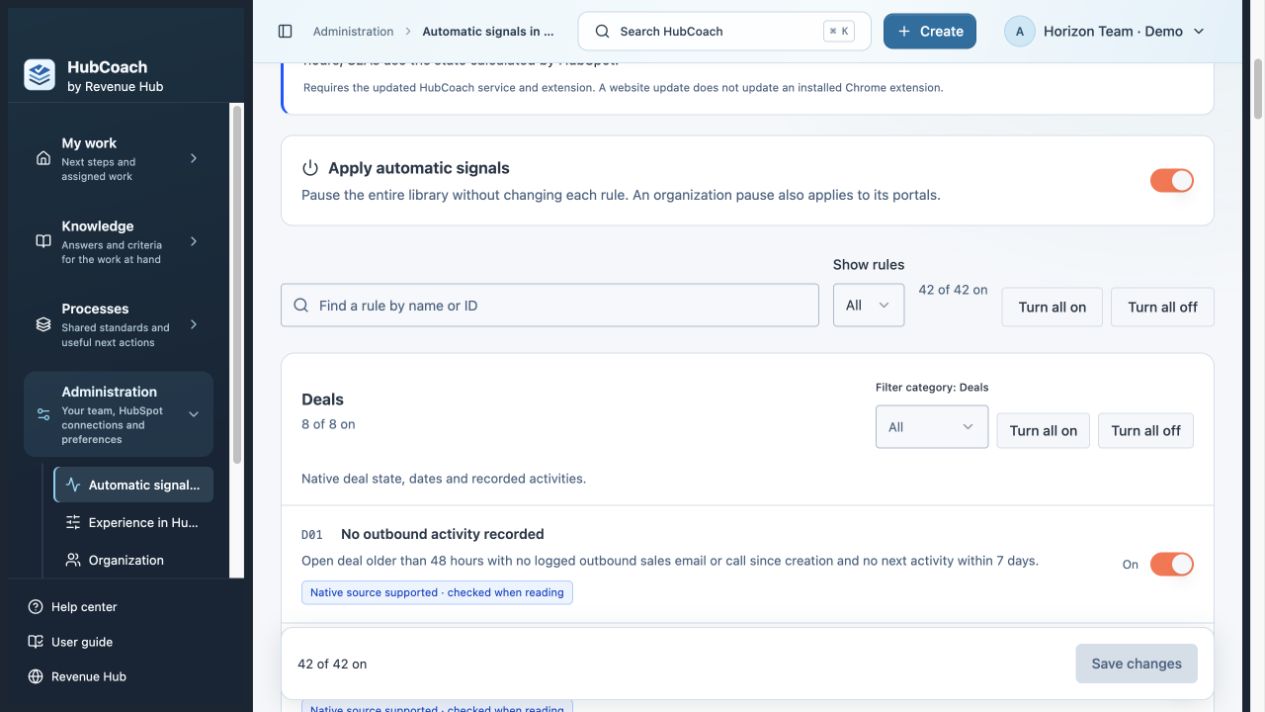Screen dimensions: 1265x712
Task: Click Save changes button
Action: [x=1136, y=663]
